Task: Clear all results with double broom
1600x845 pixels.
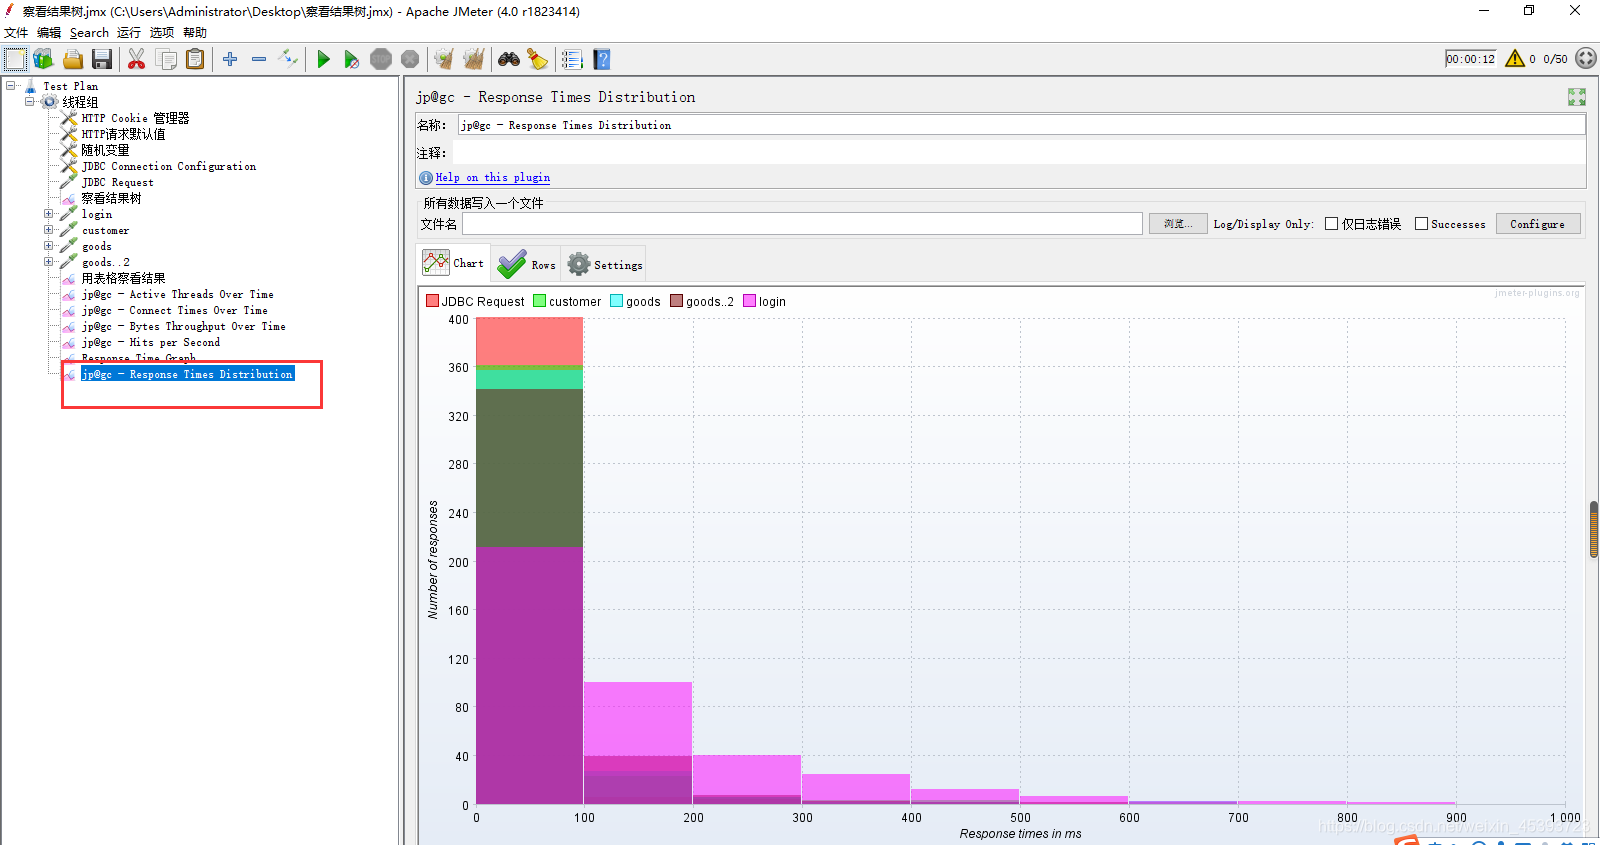Action: [474, 59]
